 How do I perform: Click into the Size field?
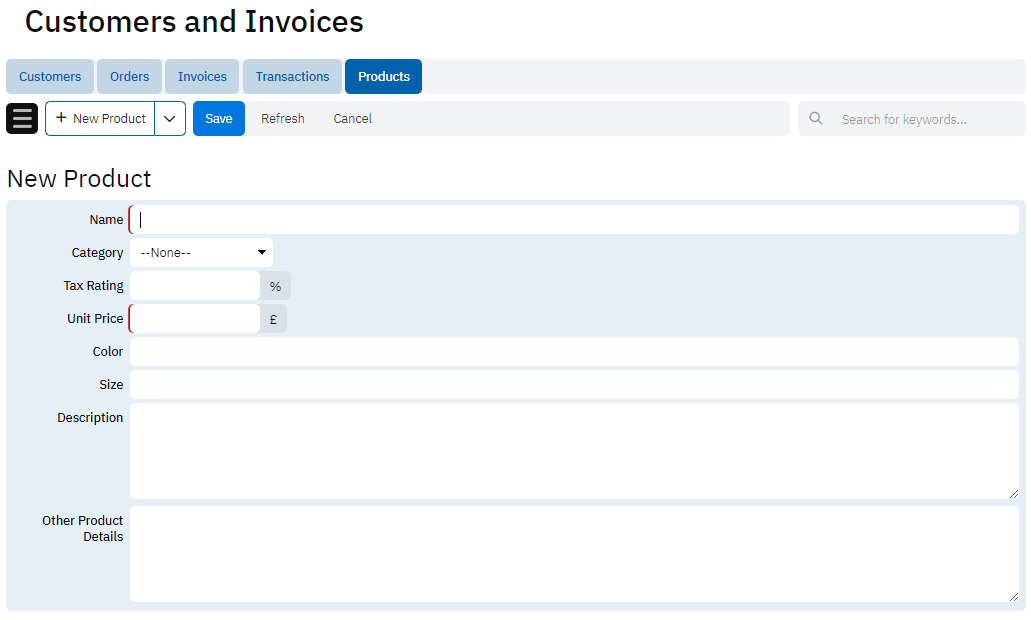coord(574,385)
